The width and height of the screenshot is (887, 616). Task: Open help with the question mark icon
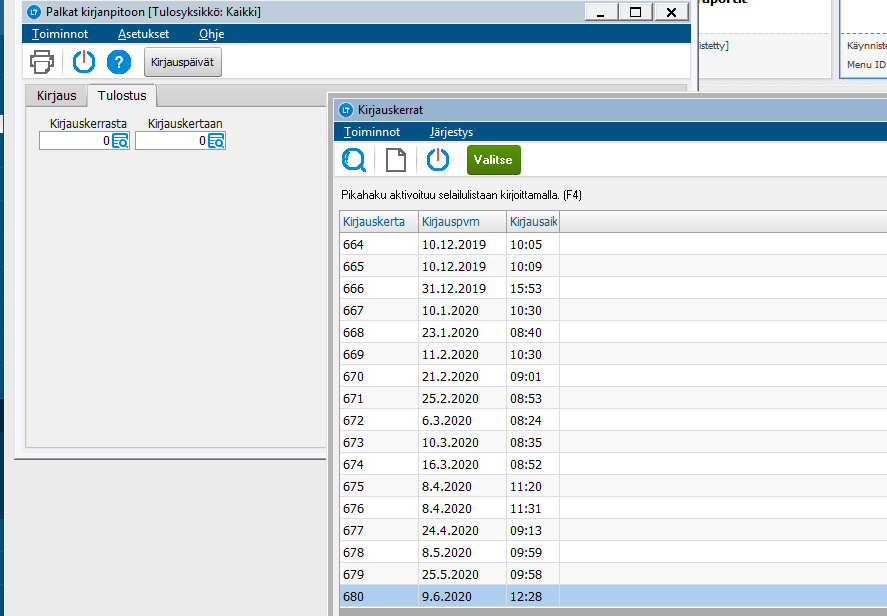119,62
